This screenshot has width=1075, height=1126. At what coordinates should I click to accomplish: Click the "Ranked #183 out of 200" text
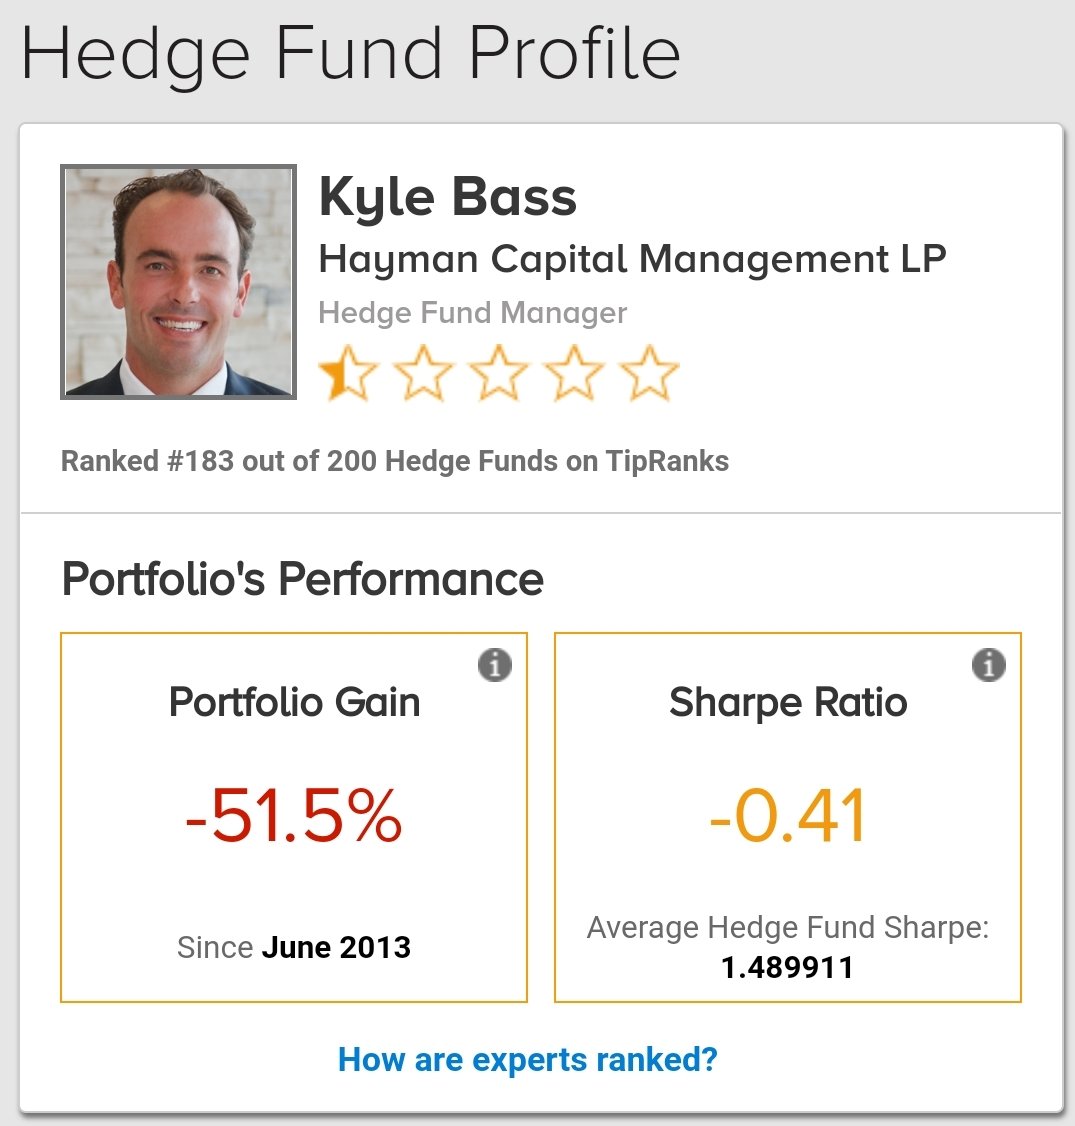(x=395, y=461)
